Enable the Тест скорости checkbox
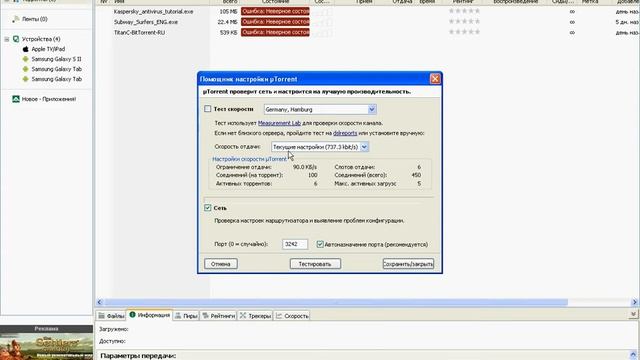640x360 pixels. tap(207, 109)
